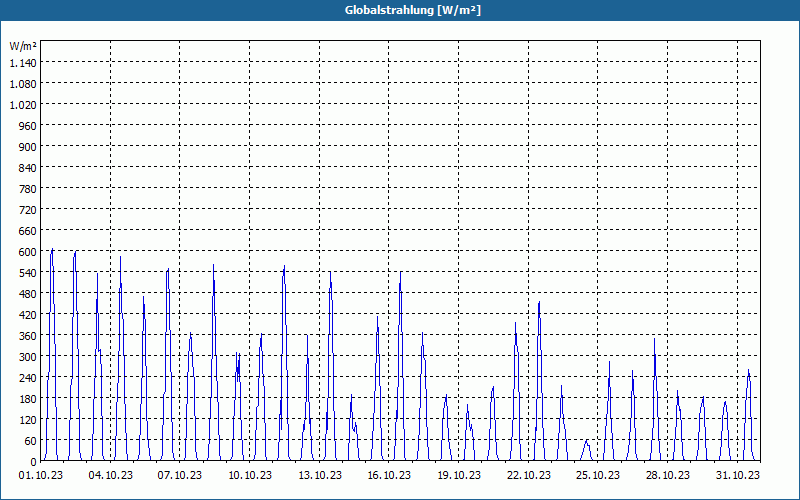
Task: Click the 480 y-axis value
Action: [x=28, y=293]
